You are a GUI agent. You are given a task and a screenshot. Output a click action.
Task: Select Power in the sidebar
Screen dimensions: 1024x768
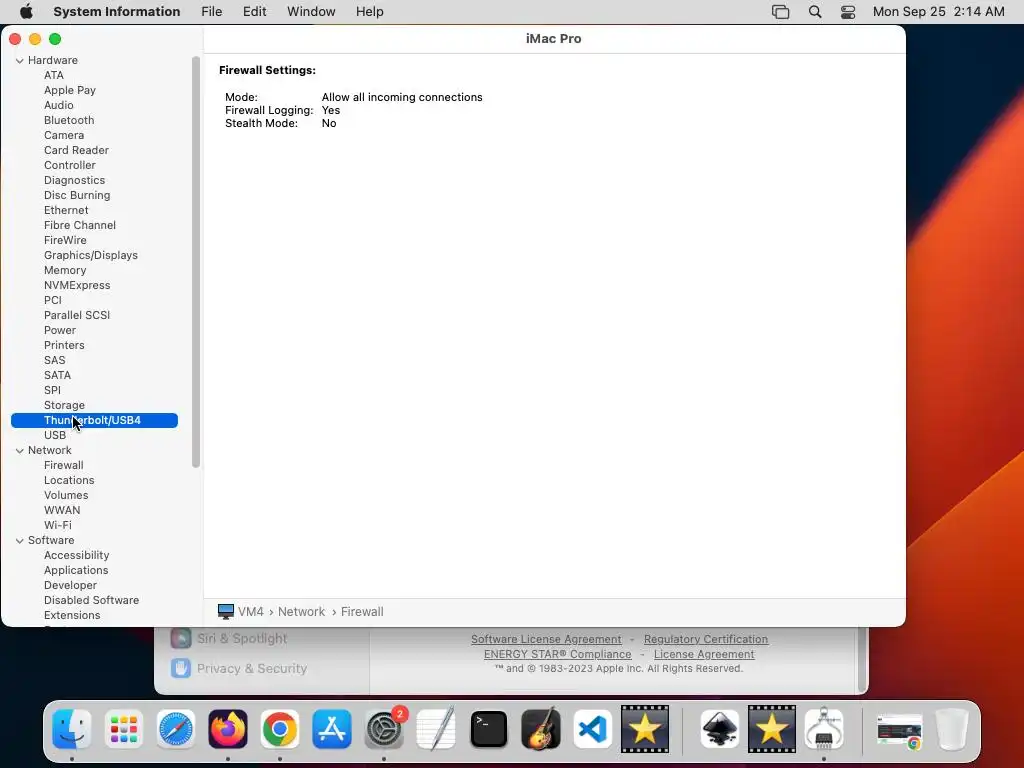tap(60, 330)
